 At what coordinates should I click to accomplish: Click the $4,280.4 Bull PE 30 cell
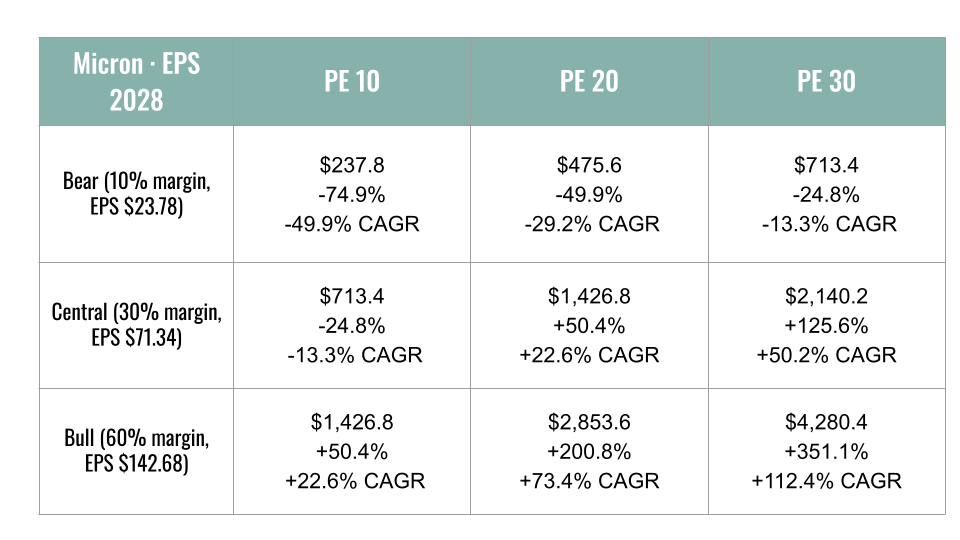click(827, 451)
